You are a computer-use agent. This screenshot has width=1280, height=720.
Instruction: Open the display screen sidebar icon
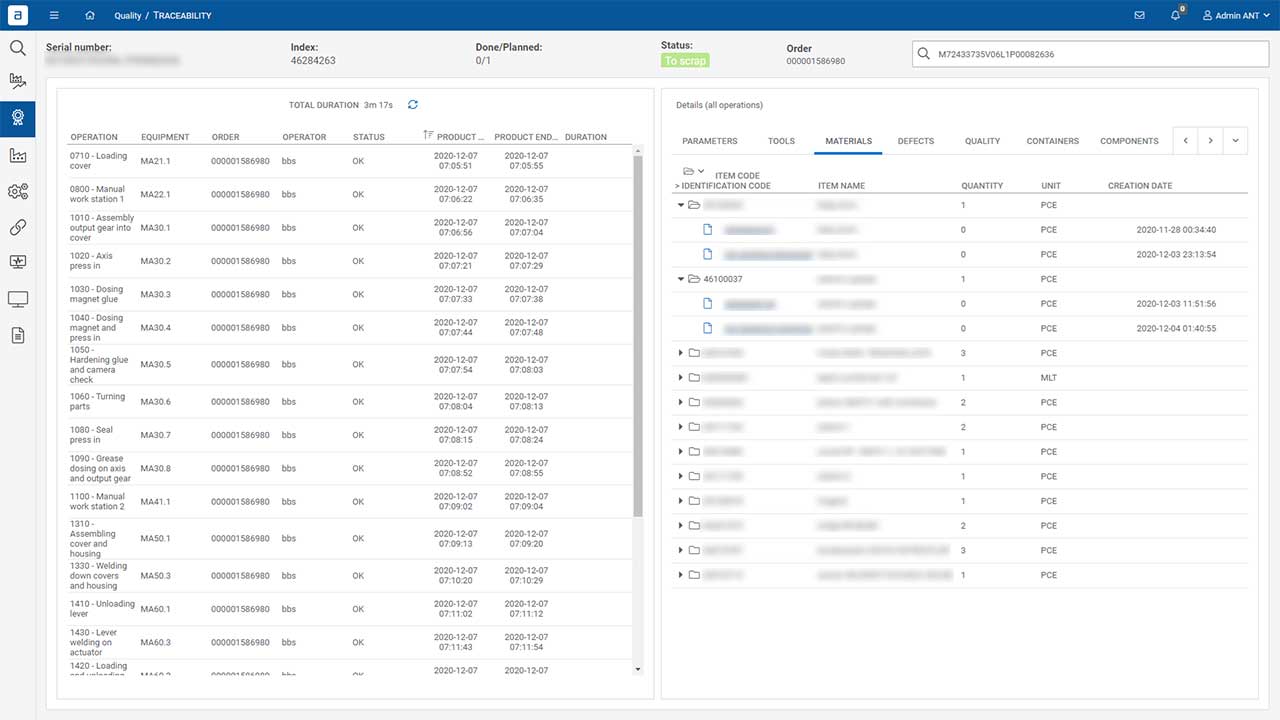click(x=17, y=299)
